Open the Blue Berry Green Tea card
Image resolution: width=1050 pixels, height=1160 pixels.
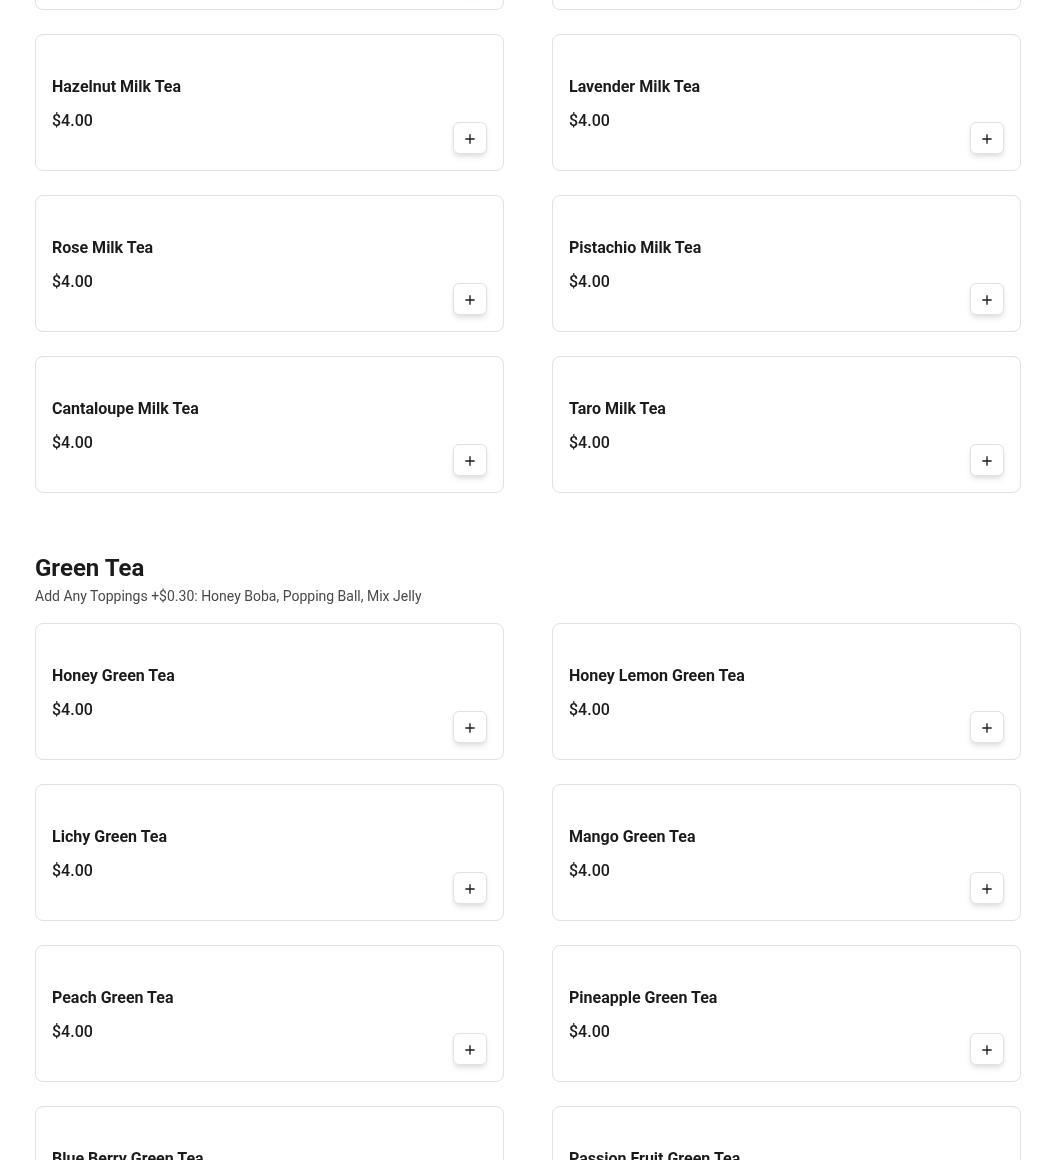click(x=269, y=1133)
